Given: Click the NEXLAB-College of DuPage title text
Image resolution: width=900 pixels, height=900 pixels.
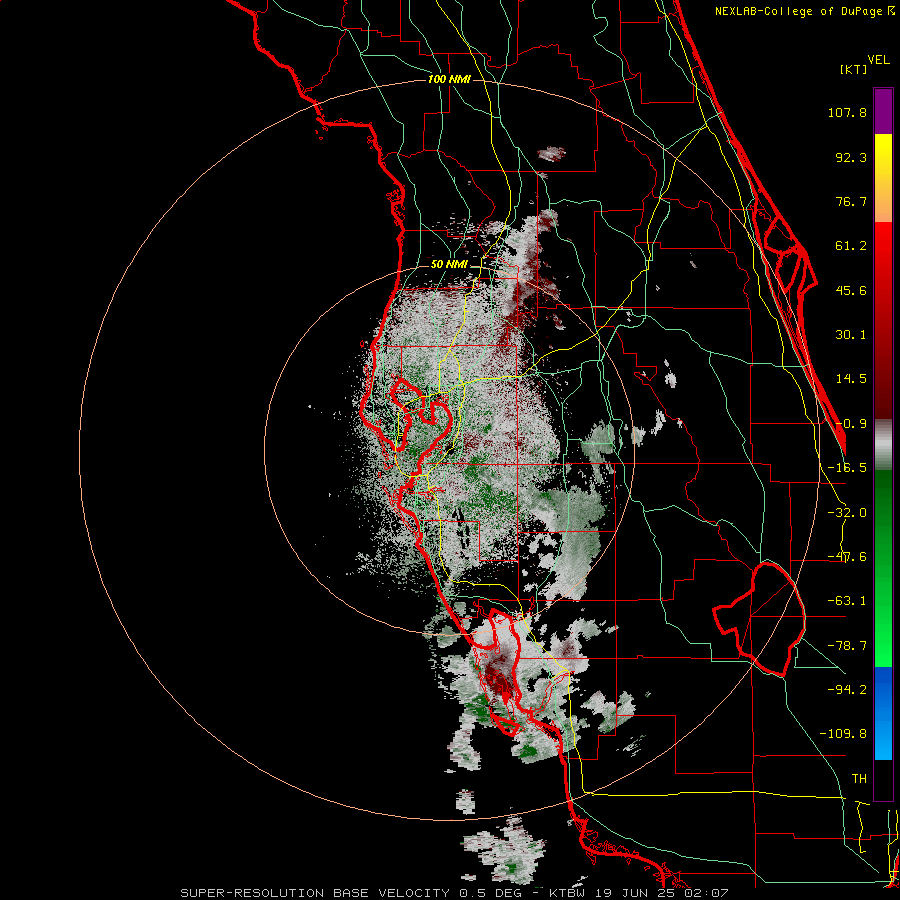Looking at the screenshot, I should 804,11.
